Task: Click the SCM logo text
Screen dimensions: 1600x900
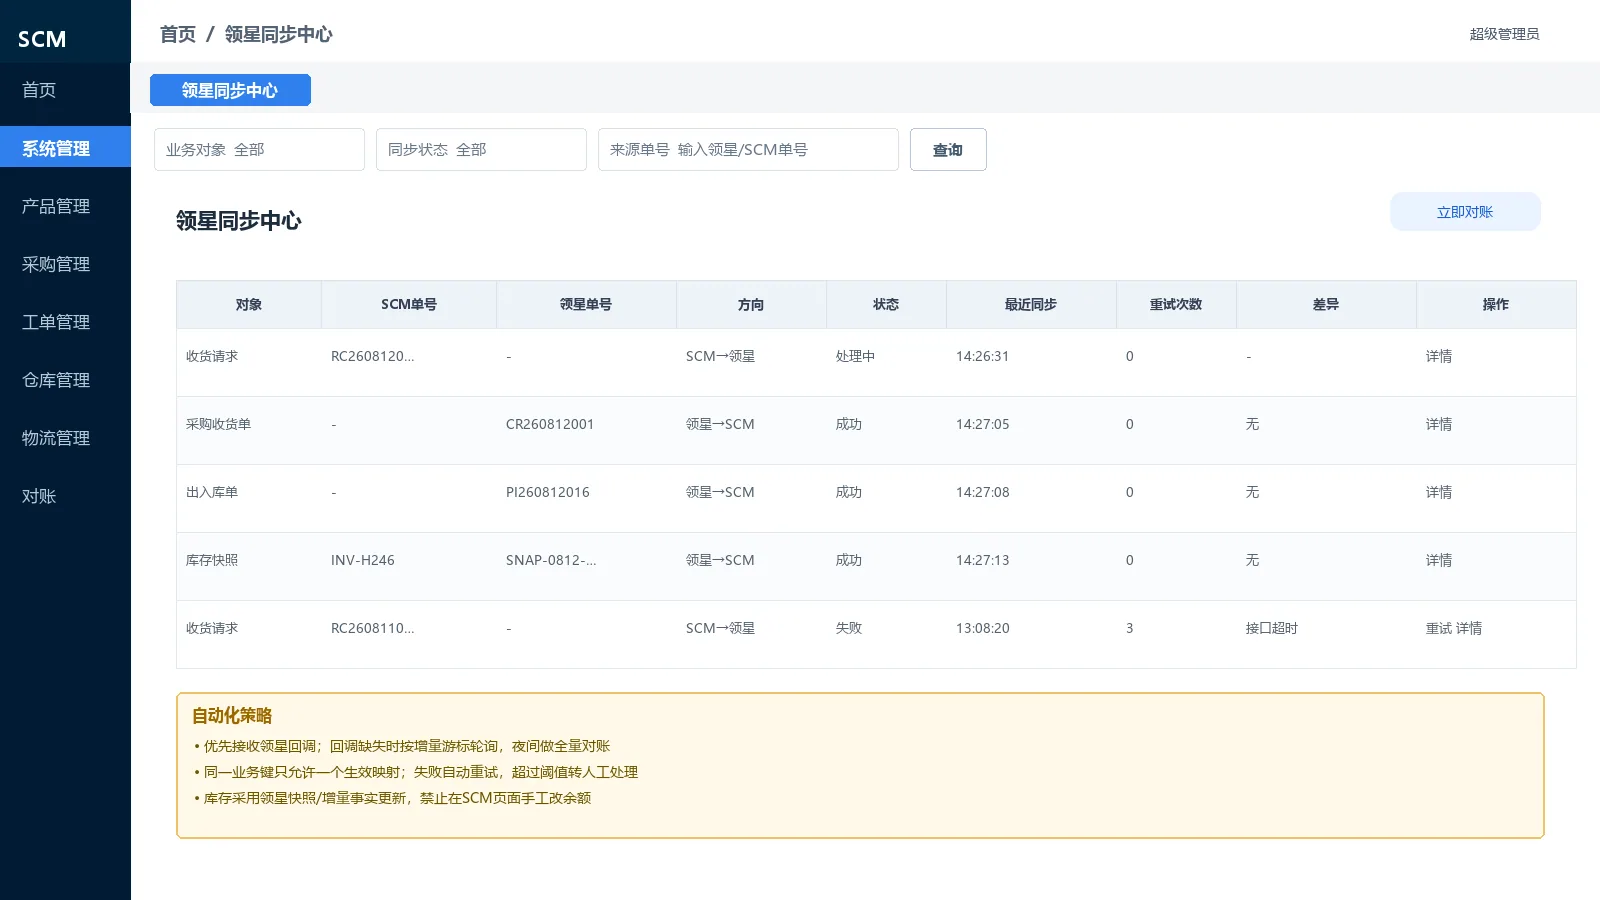Action: click(42, 39)
